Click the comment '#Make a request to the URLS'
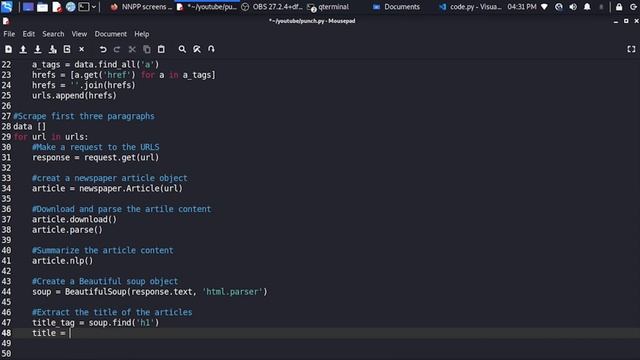The height and width of the screenshot is (360, 640). pyautogui.click(x=96, y=147)
